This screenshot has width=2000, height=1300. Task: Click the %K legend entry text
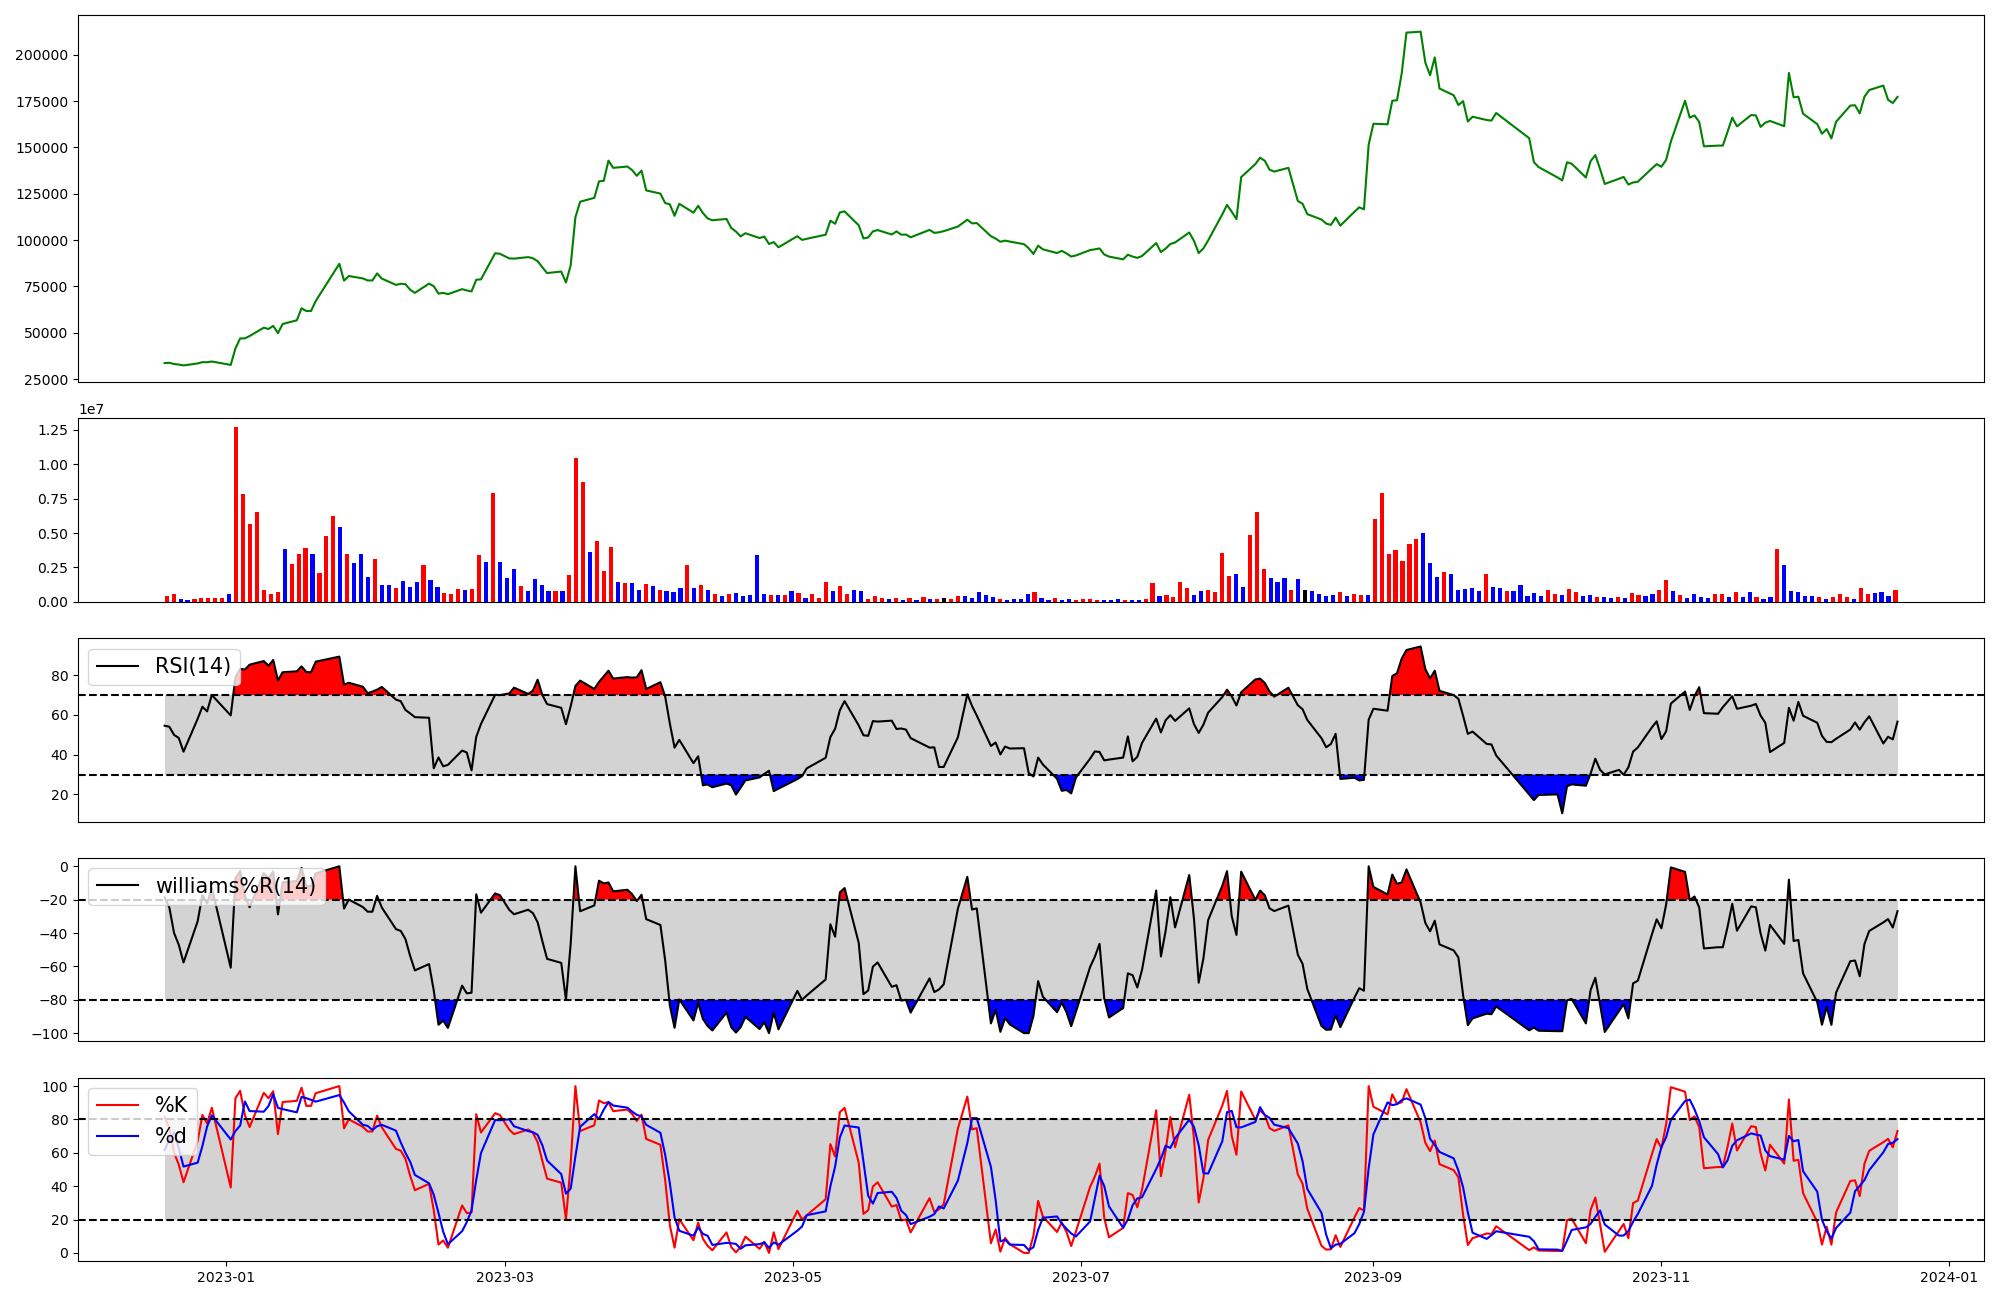pyautogui.click(x=171, y=1105)
